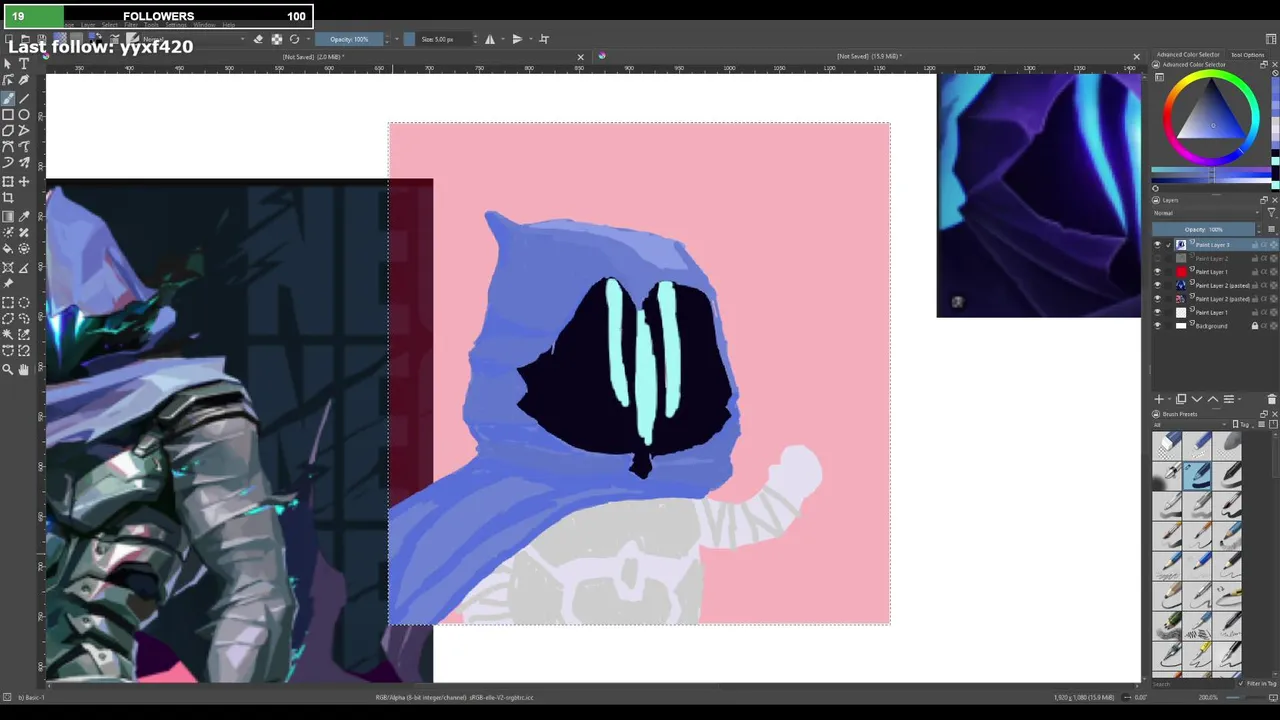Toggle horizontal mirror mode
The image size is (1280, 720).
point(489,39)
